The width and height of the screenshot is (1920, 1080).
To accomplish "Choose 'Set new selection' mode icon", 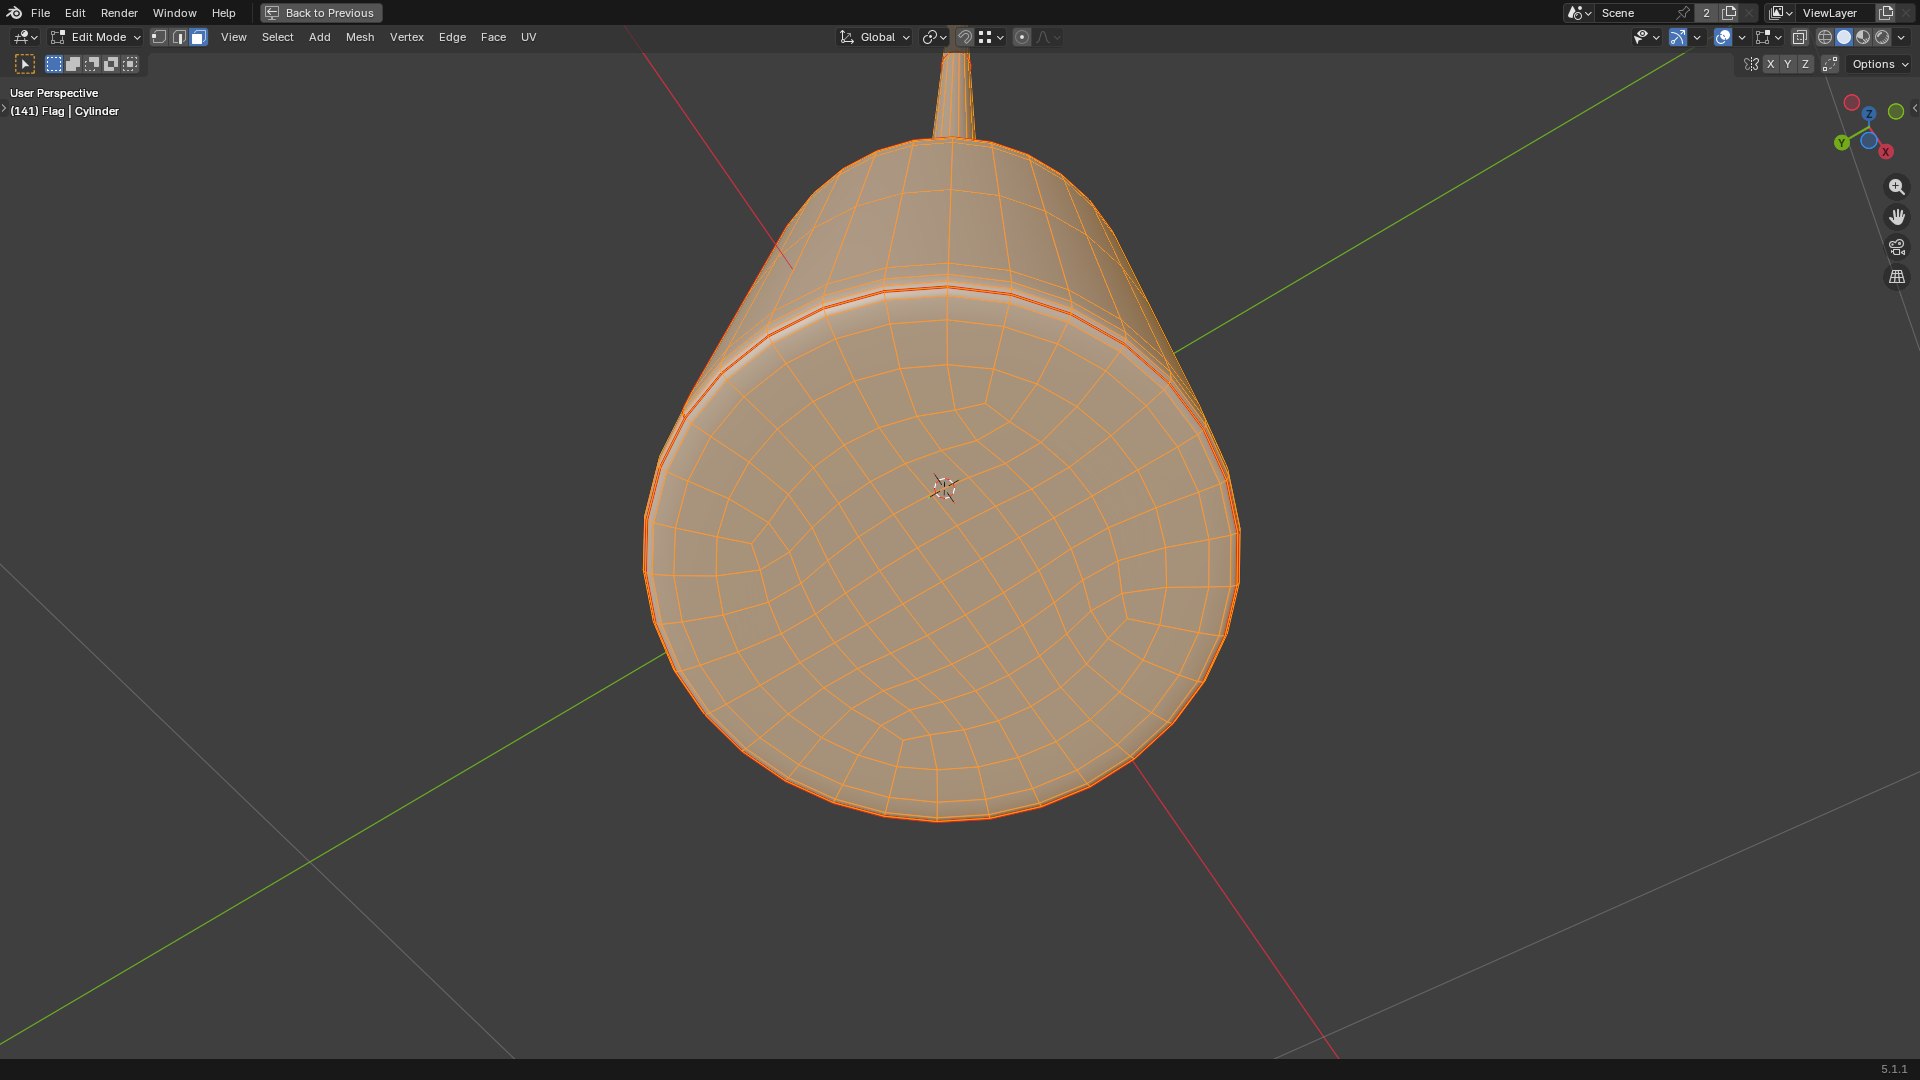I will pyautogui.click(x=54, y=64).
